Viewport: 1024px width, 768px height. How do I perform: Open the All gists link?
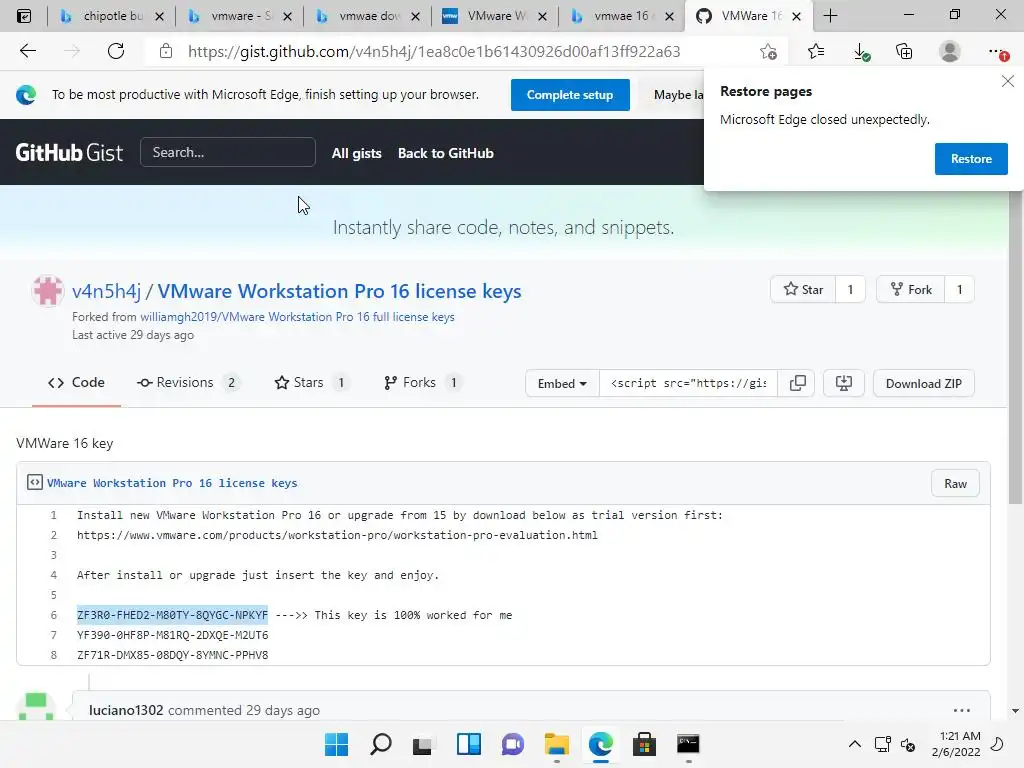(x=357, y=153)
